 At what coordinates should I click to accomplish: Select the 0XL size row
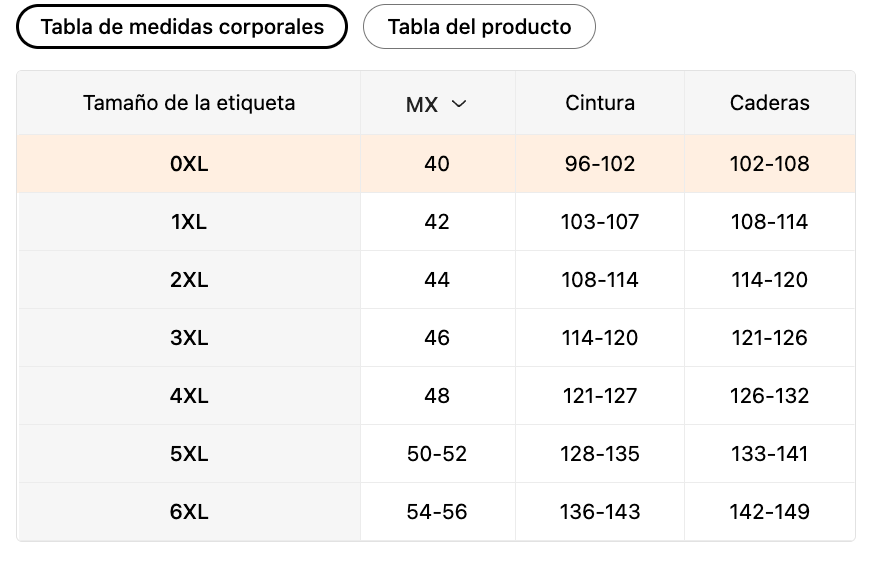tap(189, 164)
